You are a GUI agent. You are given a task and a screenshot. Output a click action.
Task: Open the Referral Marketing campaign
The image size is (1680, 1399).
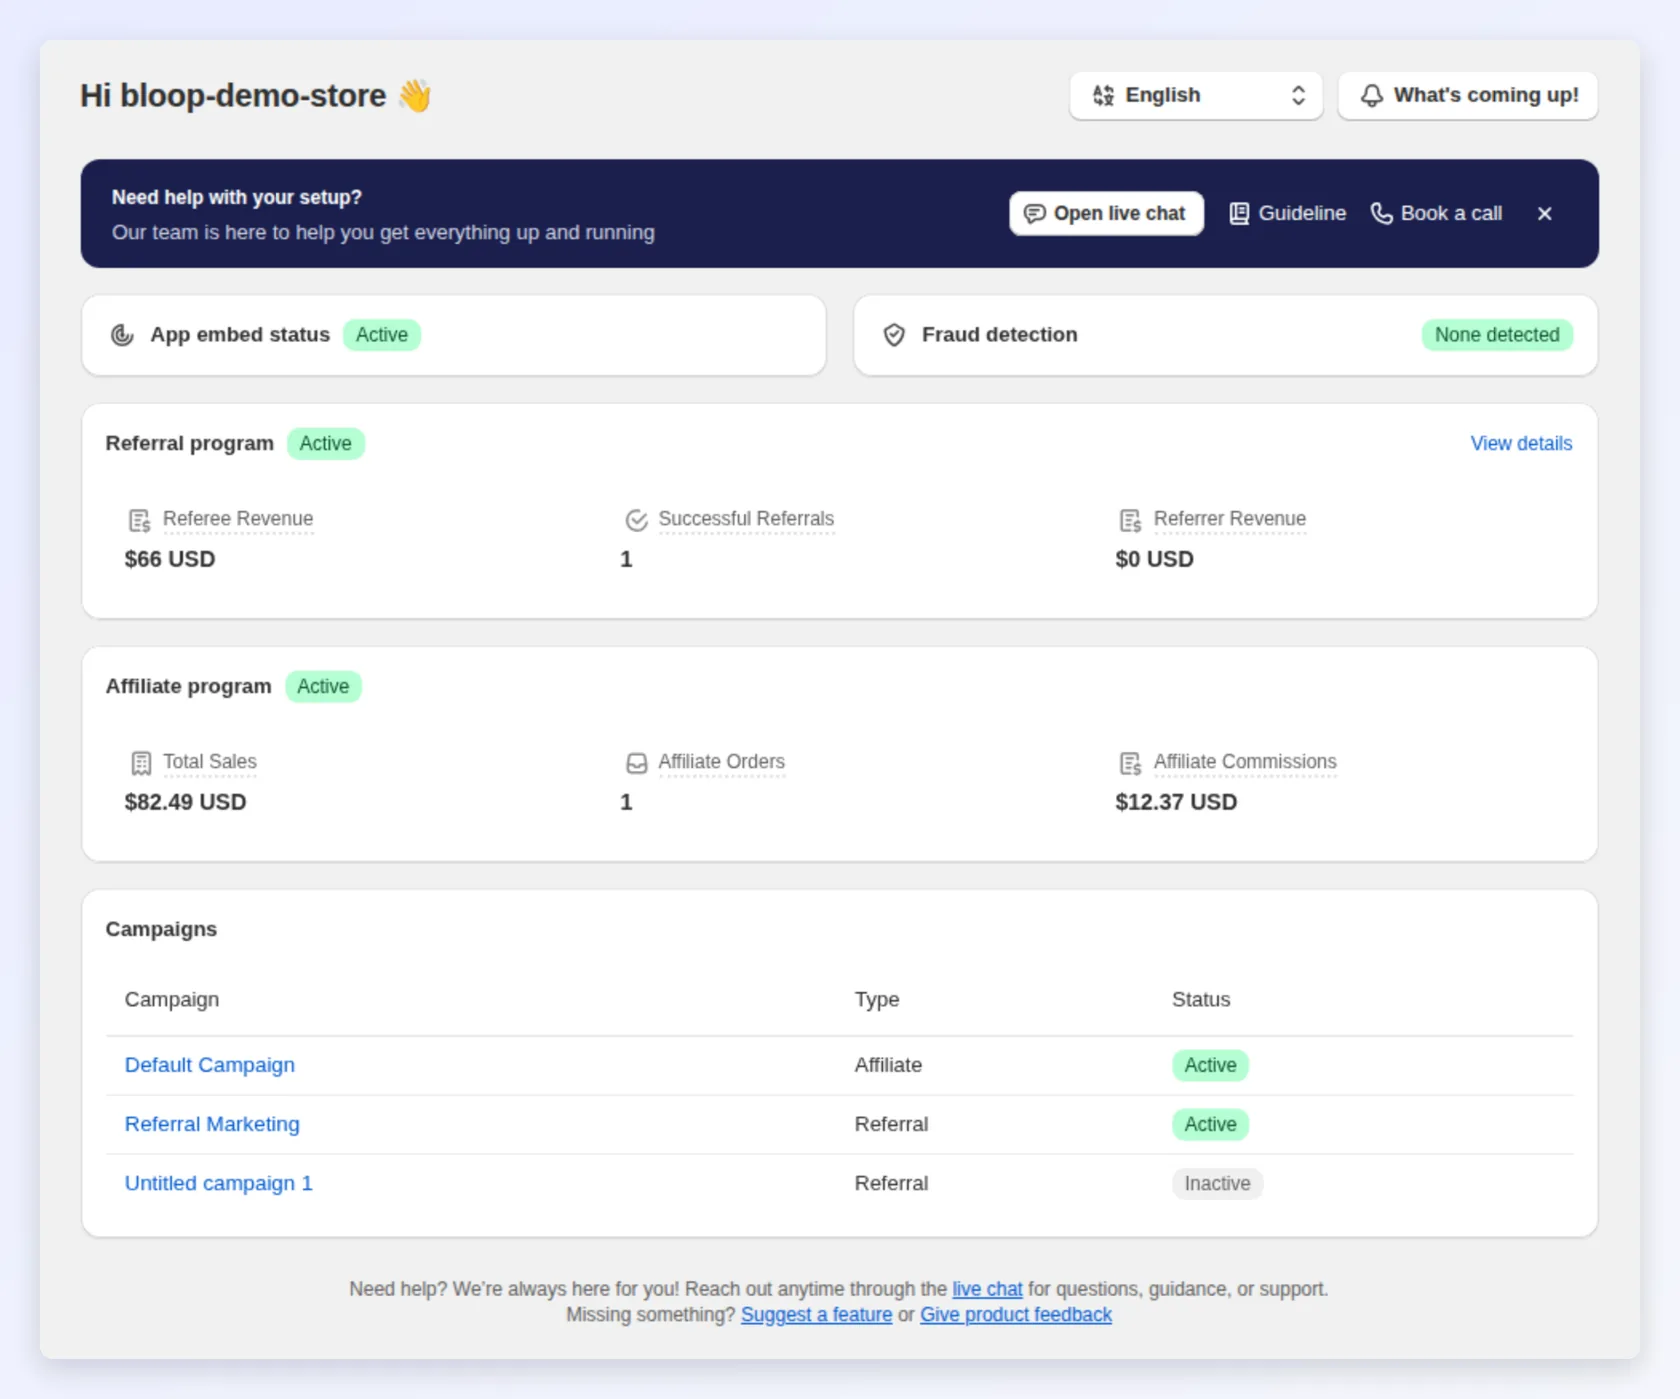tap(212, 1124)
